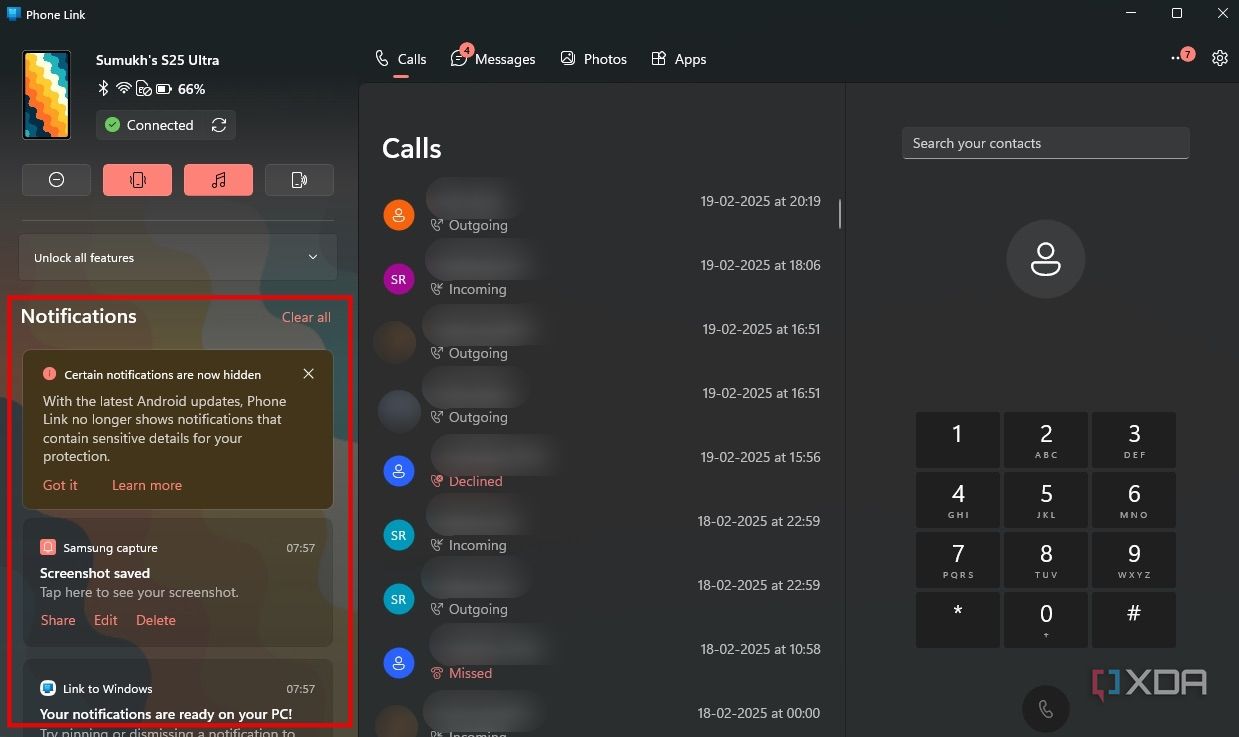Toggle the music audio control
Image resolution: width=1239 pixels, height=737 pixels.
tap(218, 179)
